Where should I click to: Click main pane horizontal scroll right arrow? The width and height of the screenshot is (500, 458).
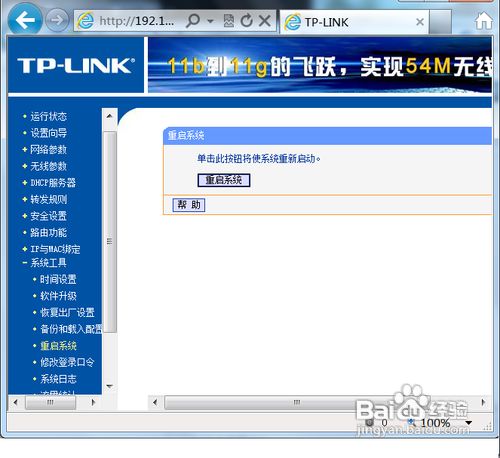(484, 402)
